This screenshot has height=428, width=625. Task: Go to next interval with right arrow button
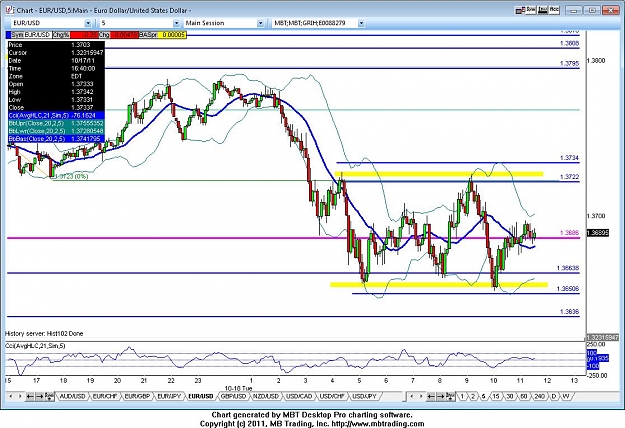(x=440, y=397)
